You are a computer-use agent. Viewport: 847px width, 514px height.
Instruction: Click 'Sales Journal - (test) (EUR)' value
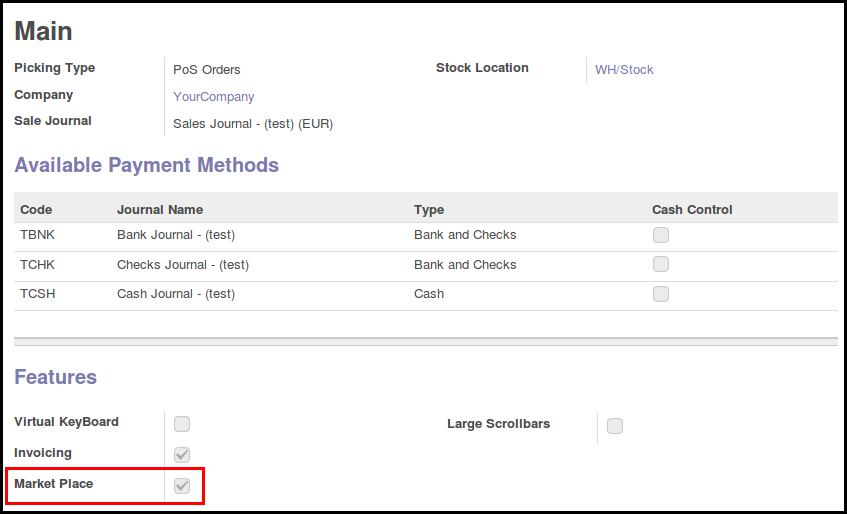point(253,124)
